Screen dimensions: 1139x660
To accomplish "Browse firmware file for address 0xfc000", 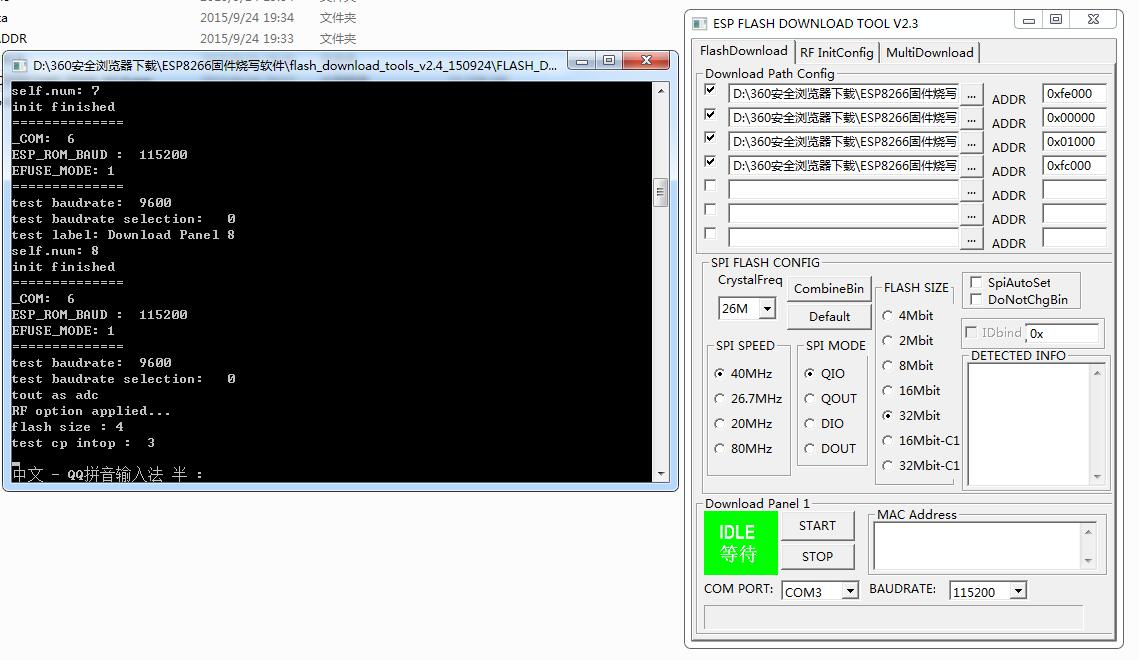I will pos(971,165).
